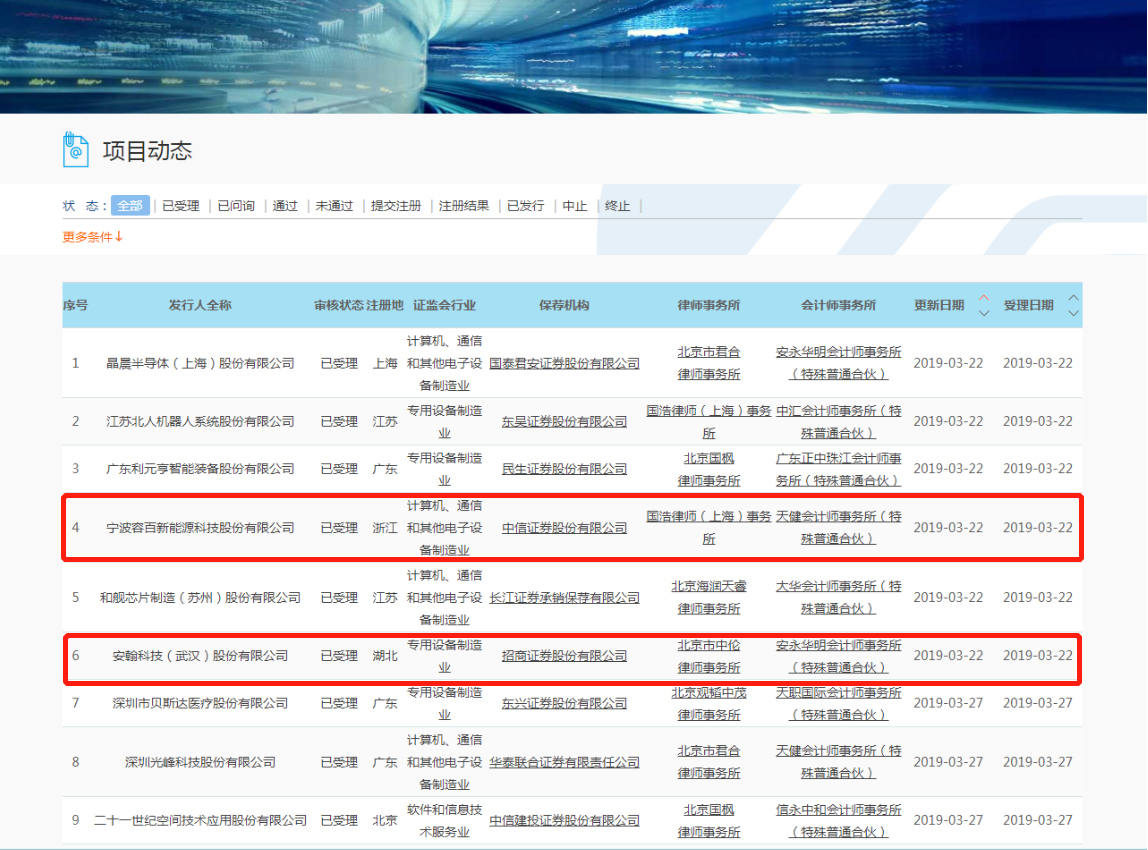
Task: Filter by 注册结果 status
Action: coord(464,206)
